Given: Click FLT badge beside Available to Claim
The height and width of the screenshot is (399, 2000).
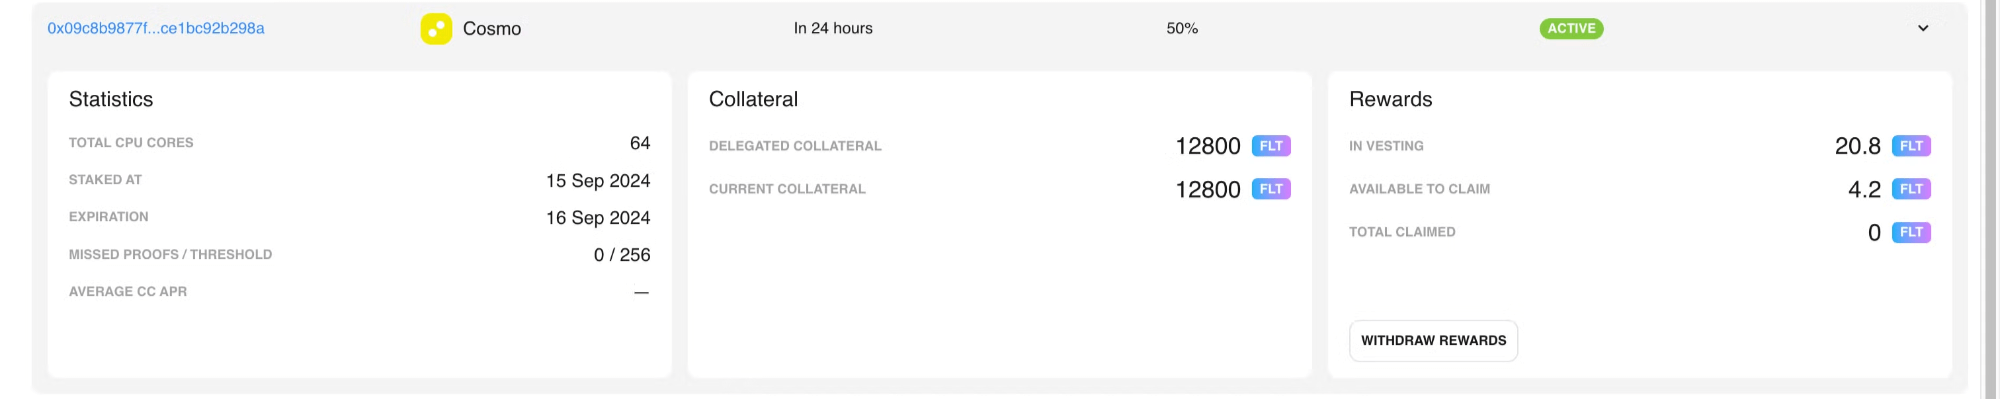Looking at the screenshot, I should [1911, 189].
